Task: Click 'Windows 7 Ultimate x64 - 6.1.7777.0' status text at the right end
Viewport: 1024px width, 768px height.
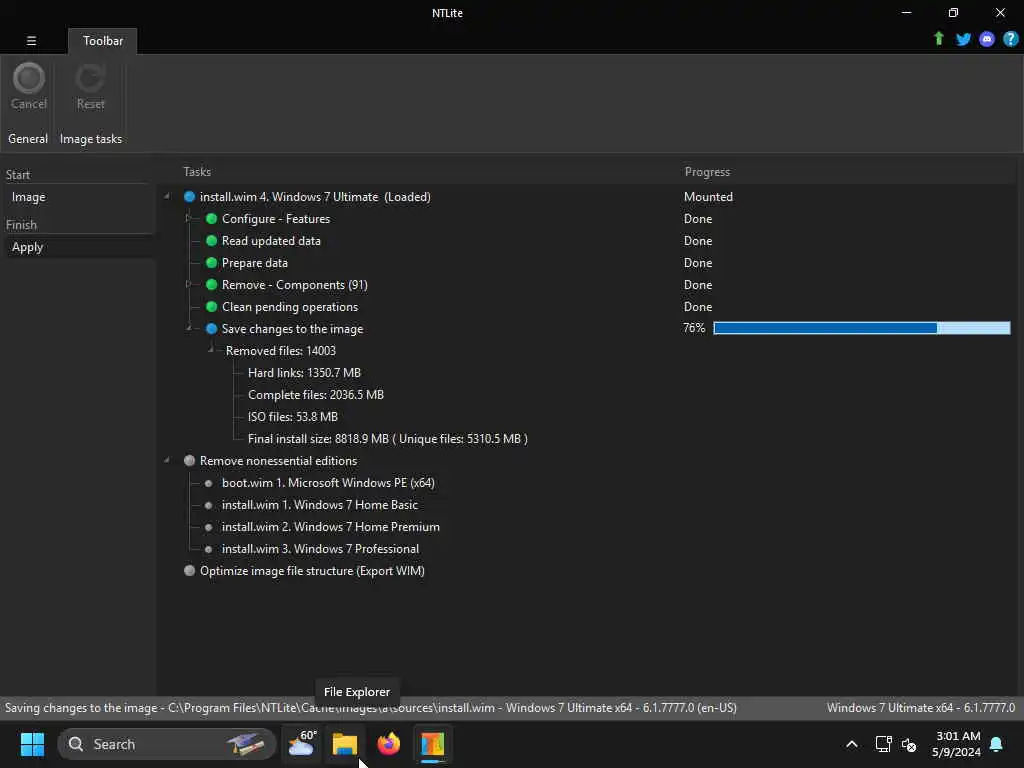Action: click(x=921, y=708)
